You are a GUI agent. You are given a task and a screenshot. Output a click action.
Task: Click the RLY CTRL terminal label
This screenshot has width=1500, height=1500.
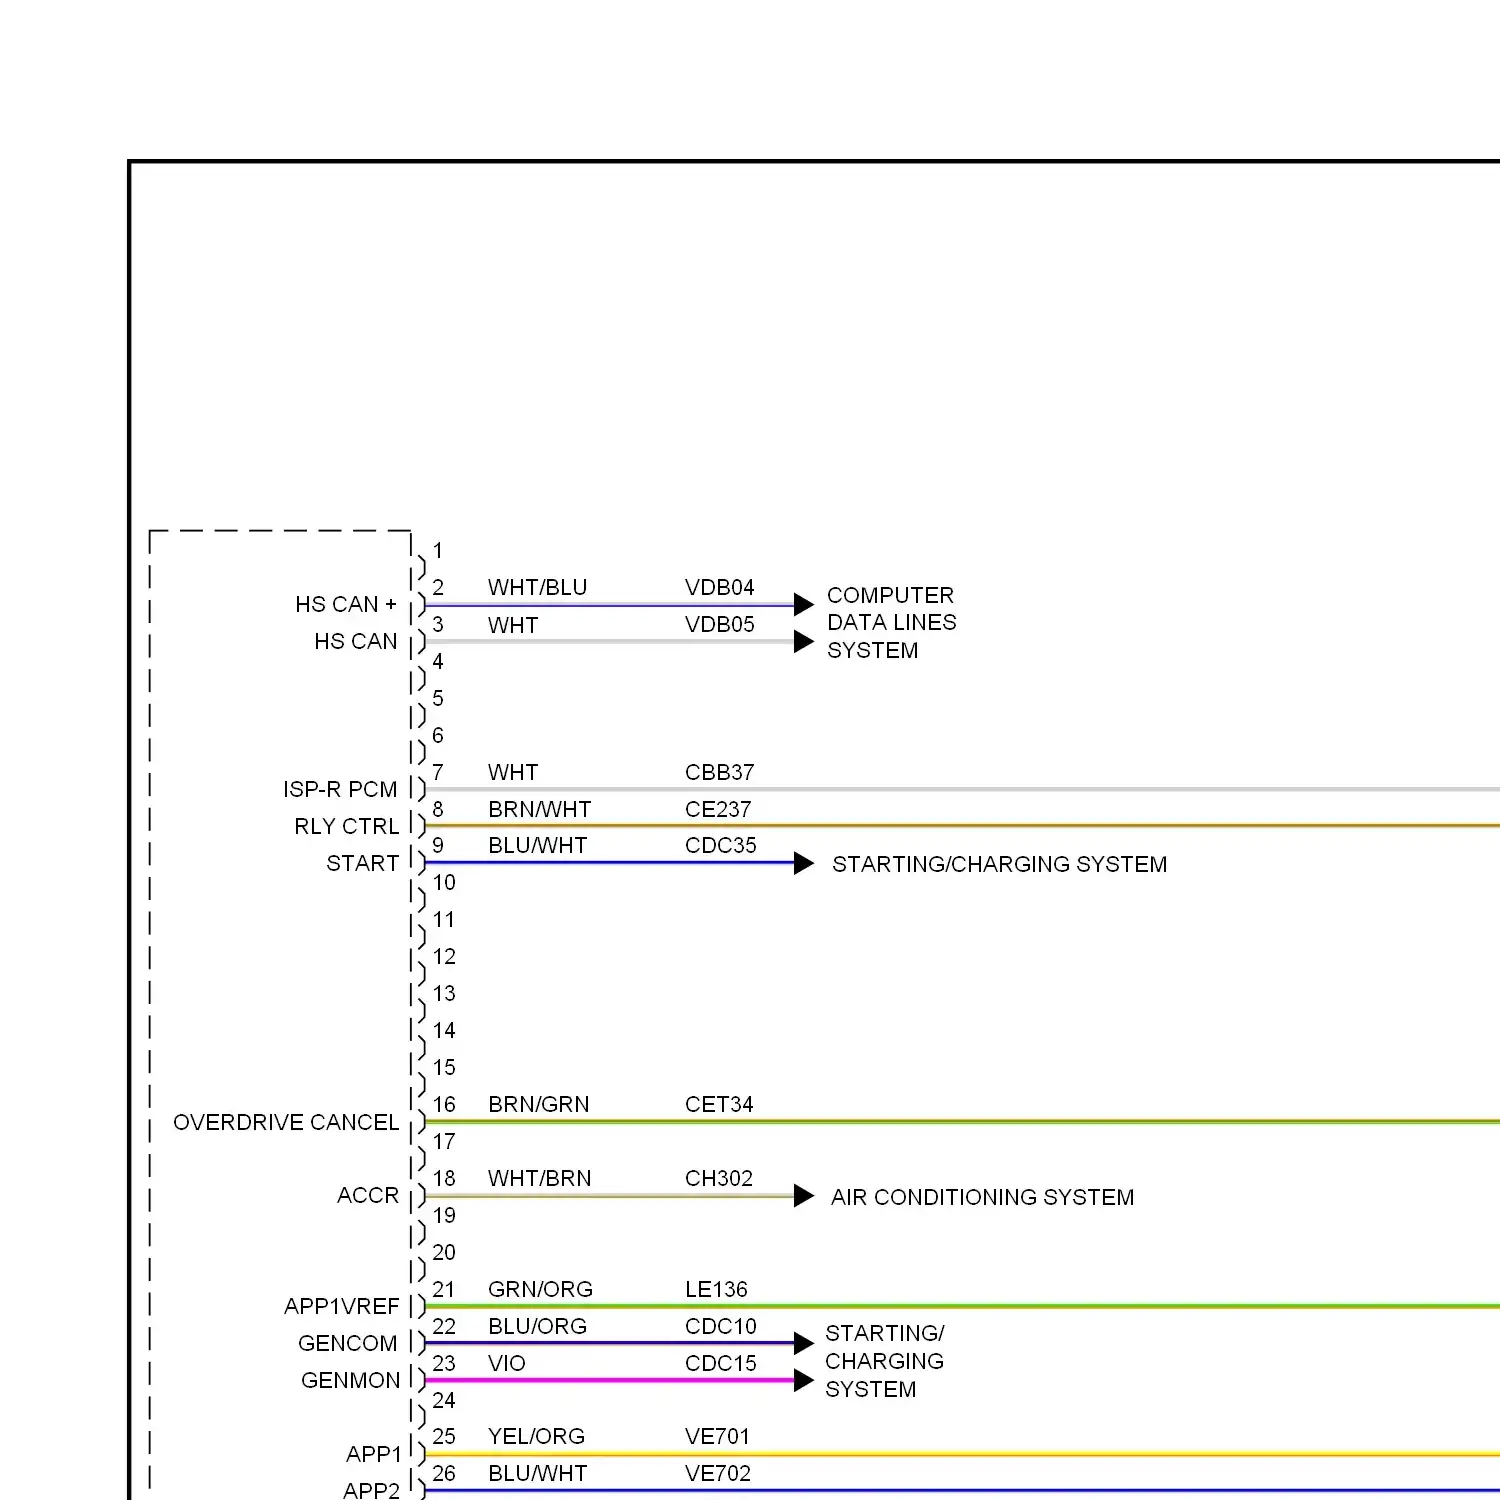tap(346, 826)
